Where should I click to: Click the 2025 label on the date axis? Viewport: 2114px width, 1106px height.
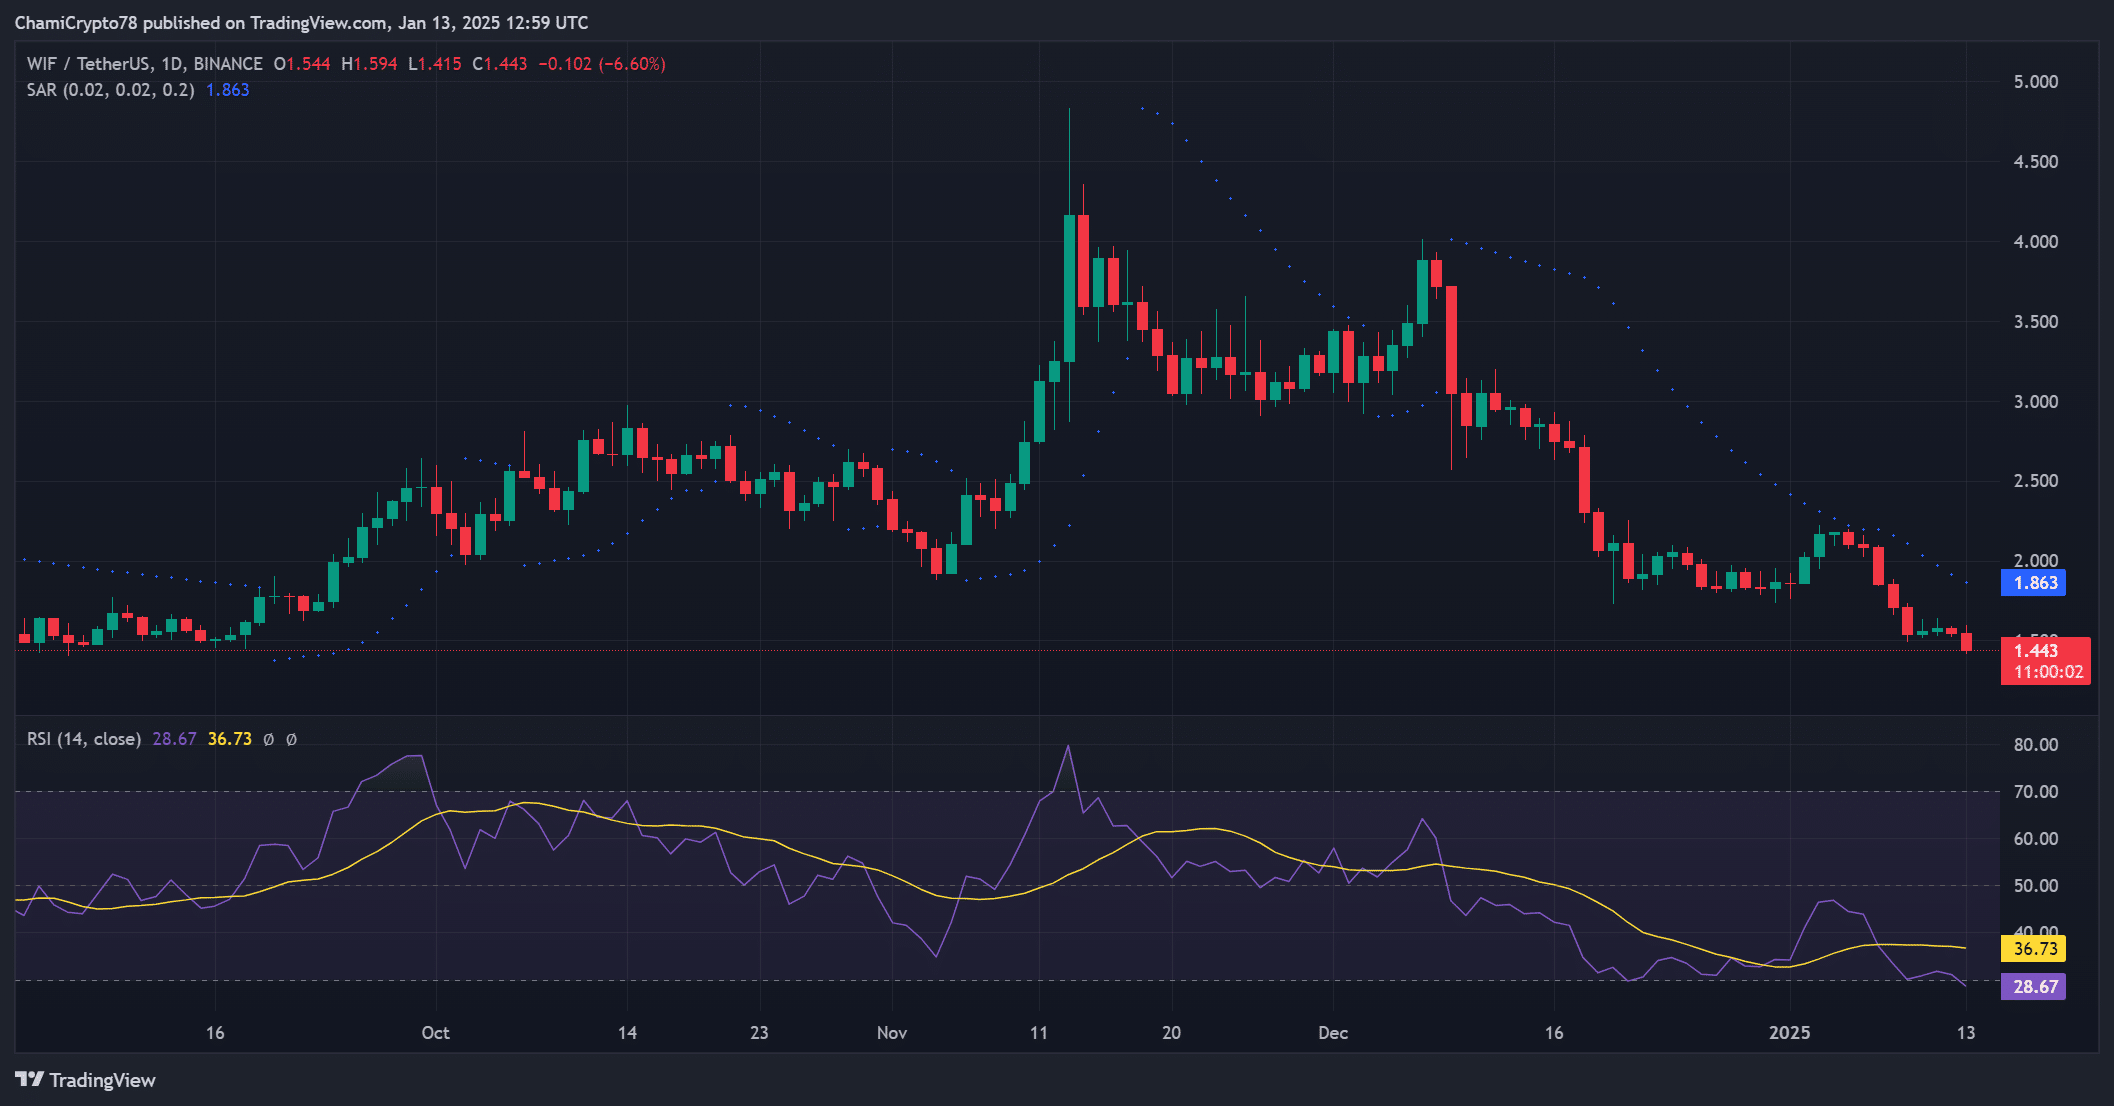pos(1789,1033)
